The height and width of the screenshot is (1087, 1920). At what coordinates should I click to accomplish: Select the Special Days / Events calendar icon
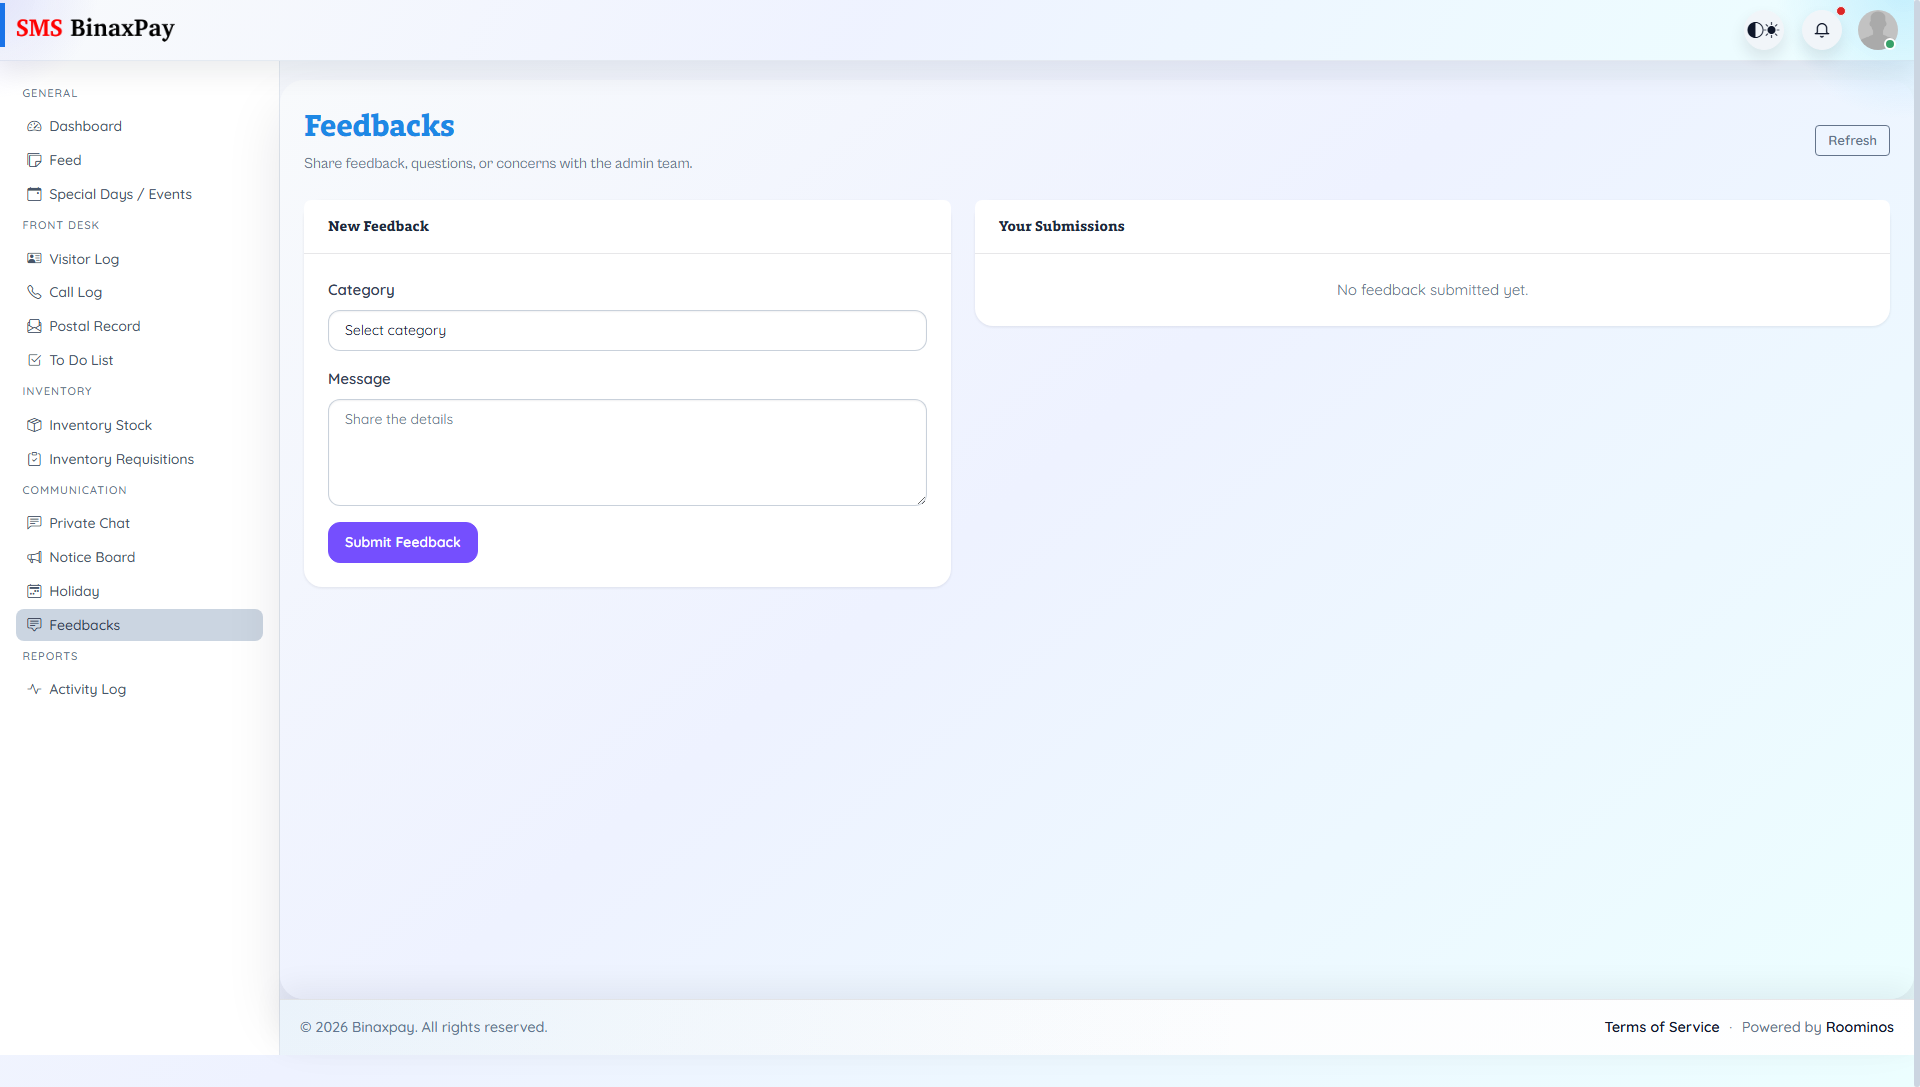pyautogui.click(x=33, y=194)
